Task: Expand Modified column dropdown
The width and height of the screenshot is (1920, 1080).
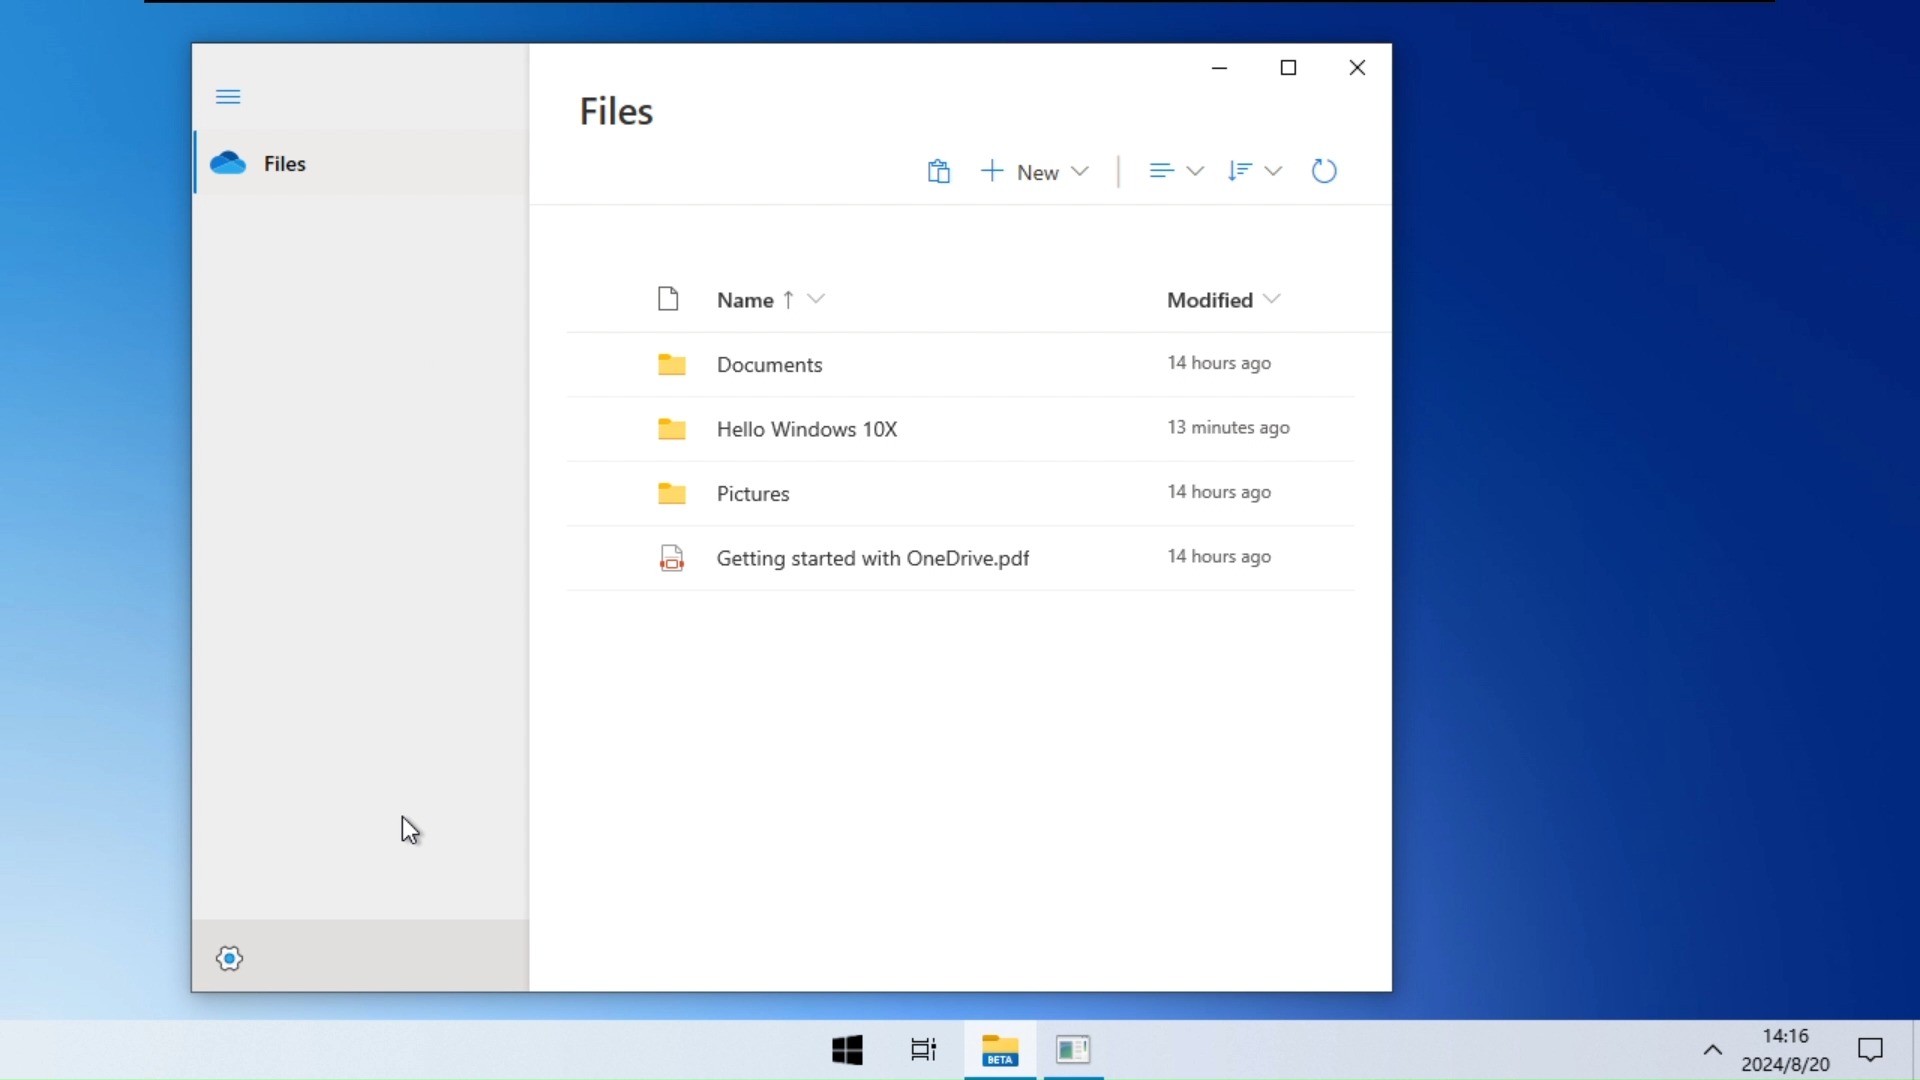Action: click(x=1272, y=299)
